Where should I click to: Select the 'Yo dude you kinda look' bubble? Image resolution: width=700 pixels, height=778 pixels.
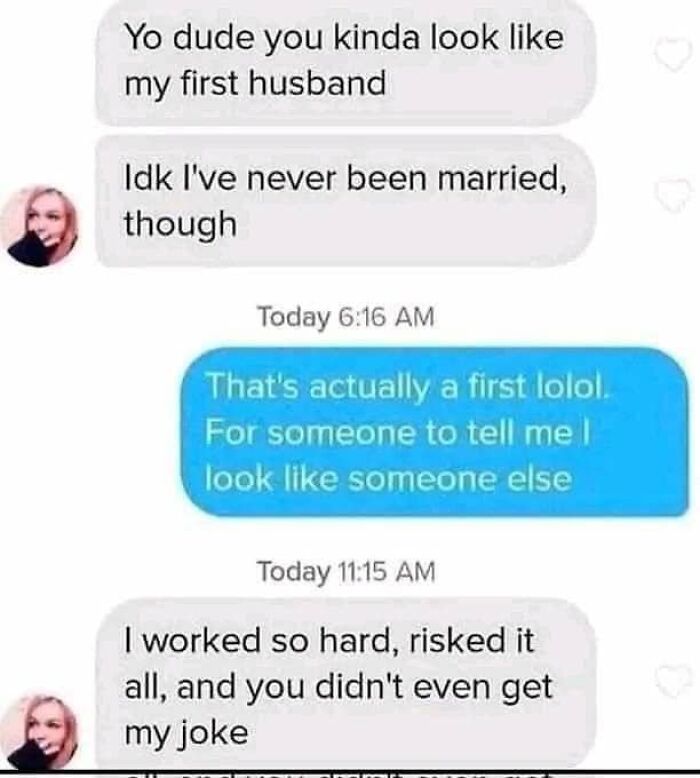coord(345,61)
